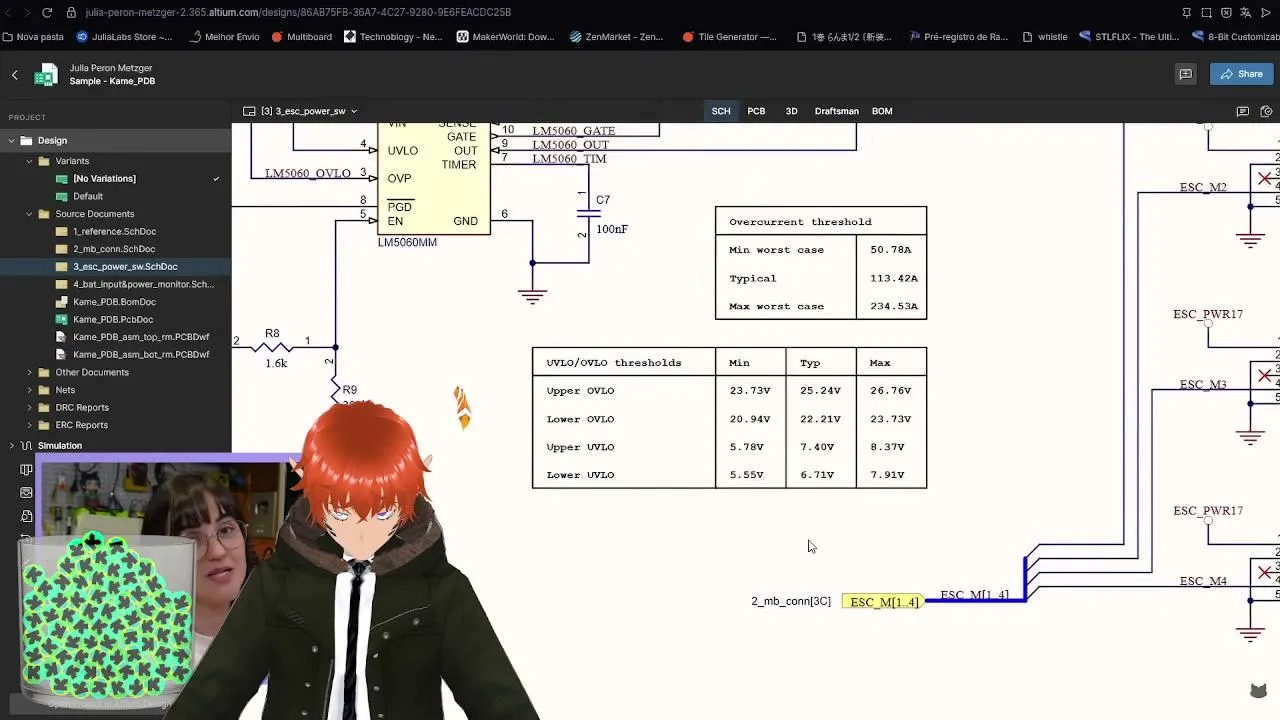Open the whistle bookmark
Viewport: 1280px width, 720px height.
1044,37
